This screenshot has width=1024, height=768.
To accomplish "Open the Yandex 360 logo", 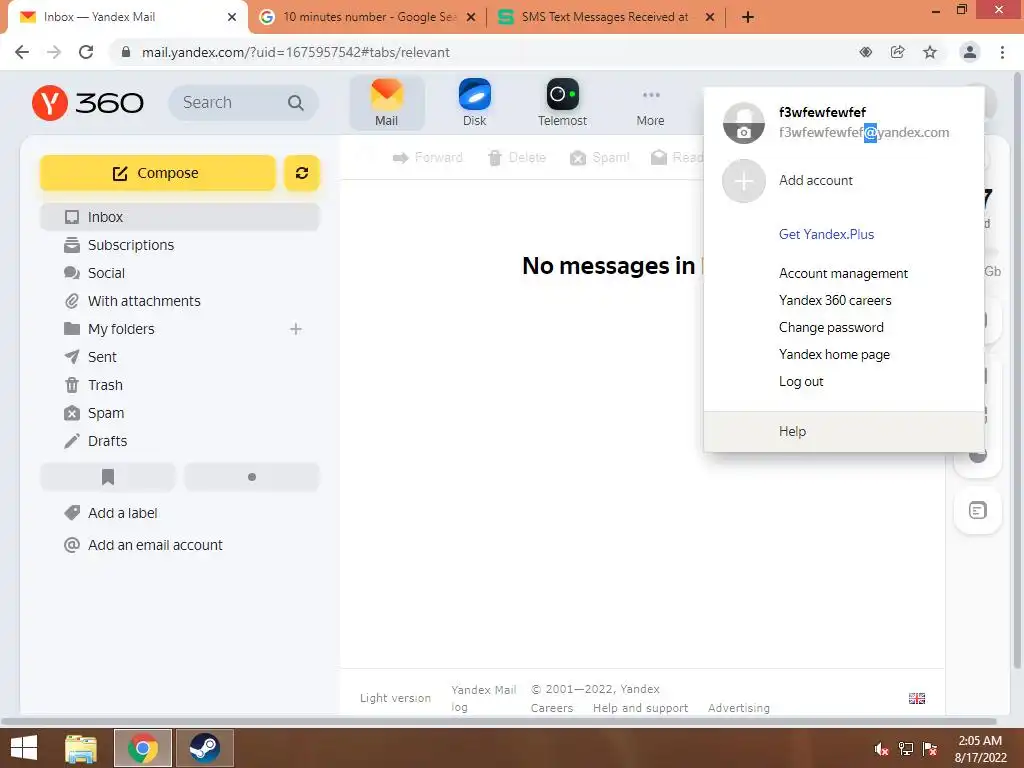I will [88, 103].
